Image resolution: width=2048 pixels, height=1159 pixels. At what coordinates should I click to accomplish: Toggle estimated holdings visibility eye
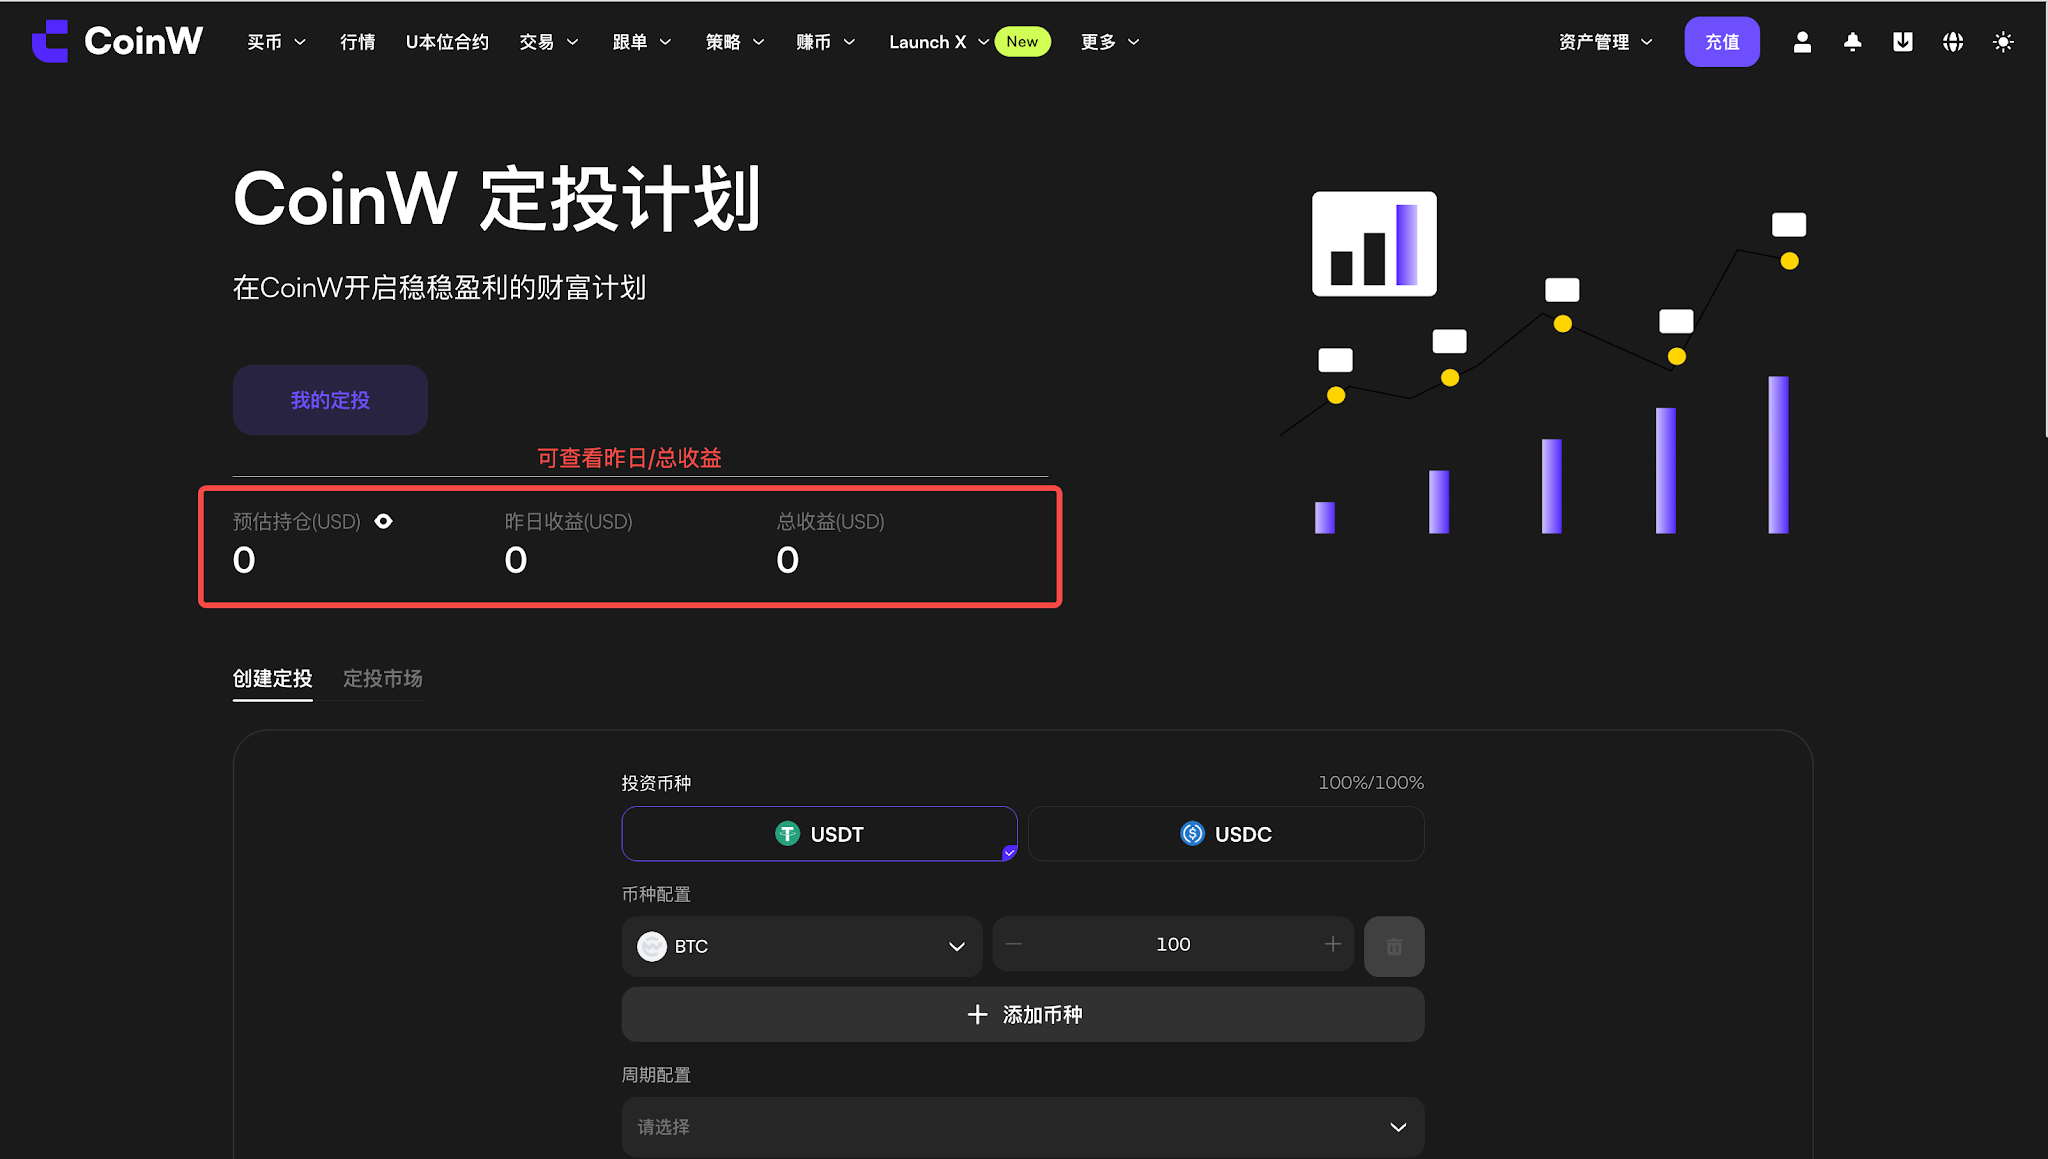coord(383,521)
